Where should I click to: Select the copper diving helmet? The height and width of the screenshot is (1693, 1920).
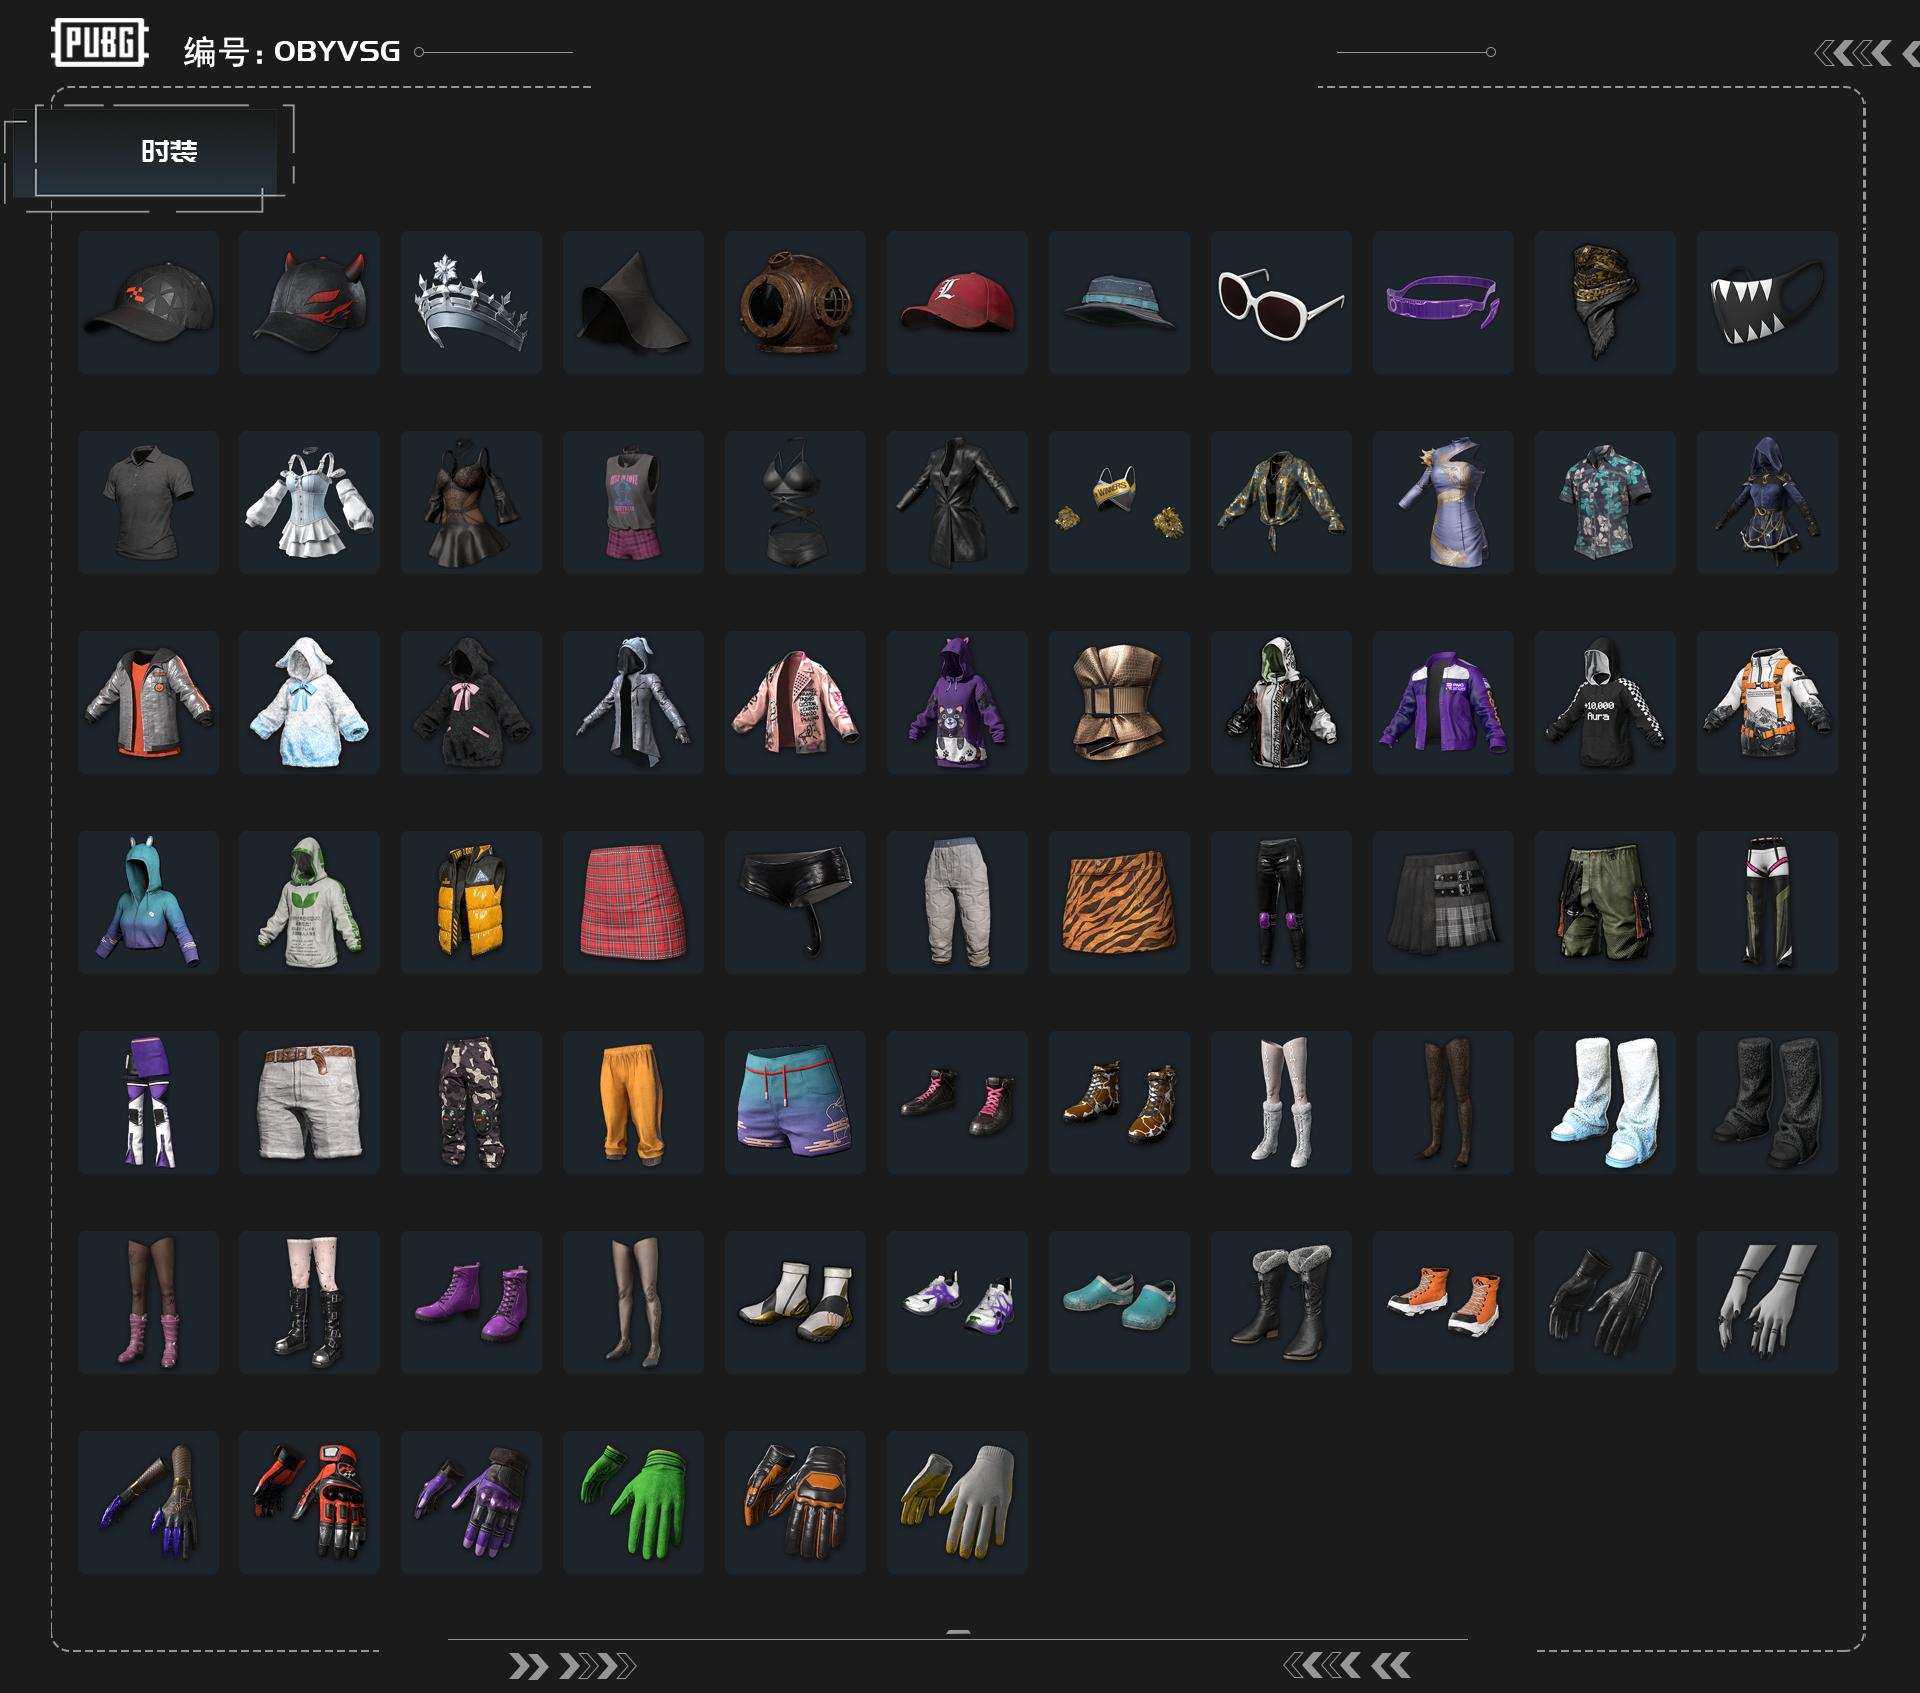tap(795, 302)
